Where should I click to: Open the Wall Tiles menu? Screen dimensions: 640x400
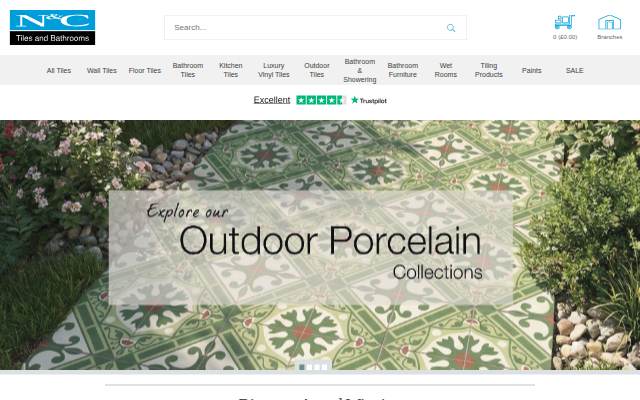102,70
